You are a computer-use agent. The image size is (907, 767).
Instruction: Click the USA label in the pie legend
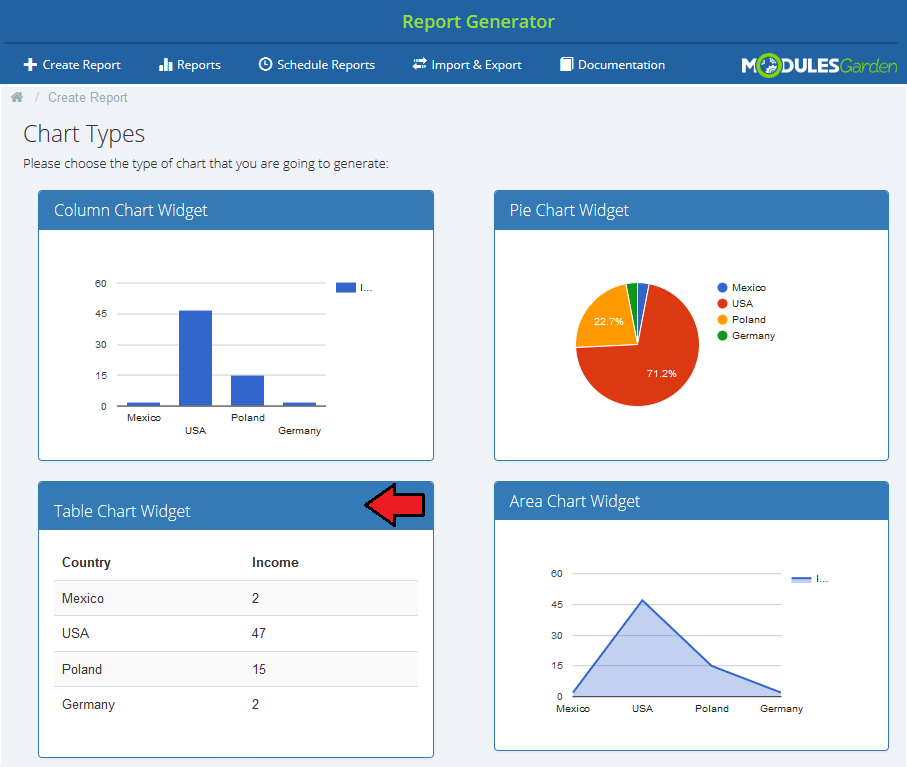742,304
